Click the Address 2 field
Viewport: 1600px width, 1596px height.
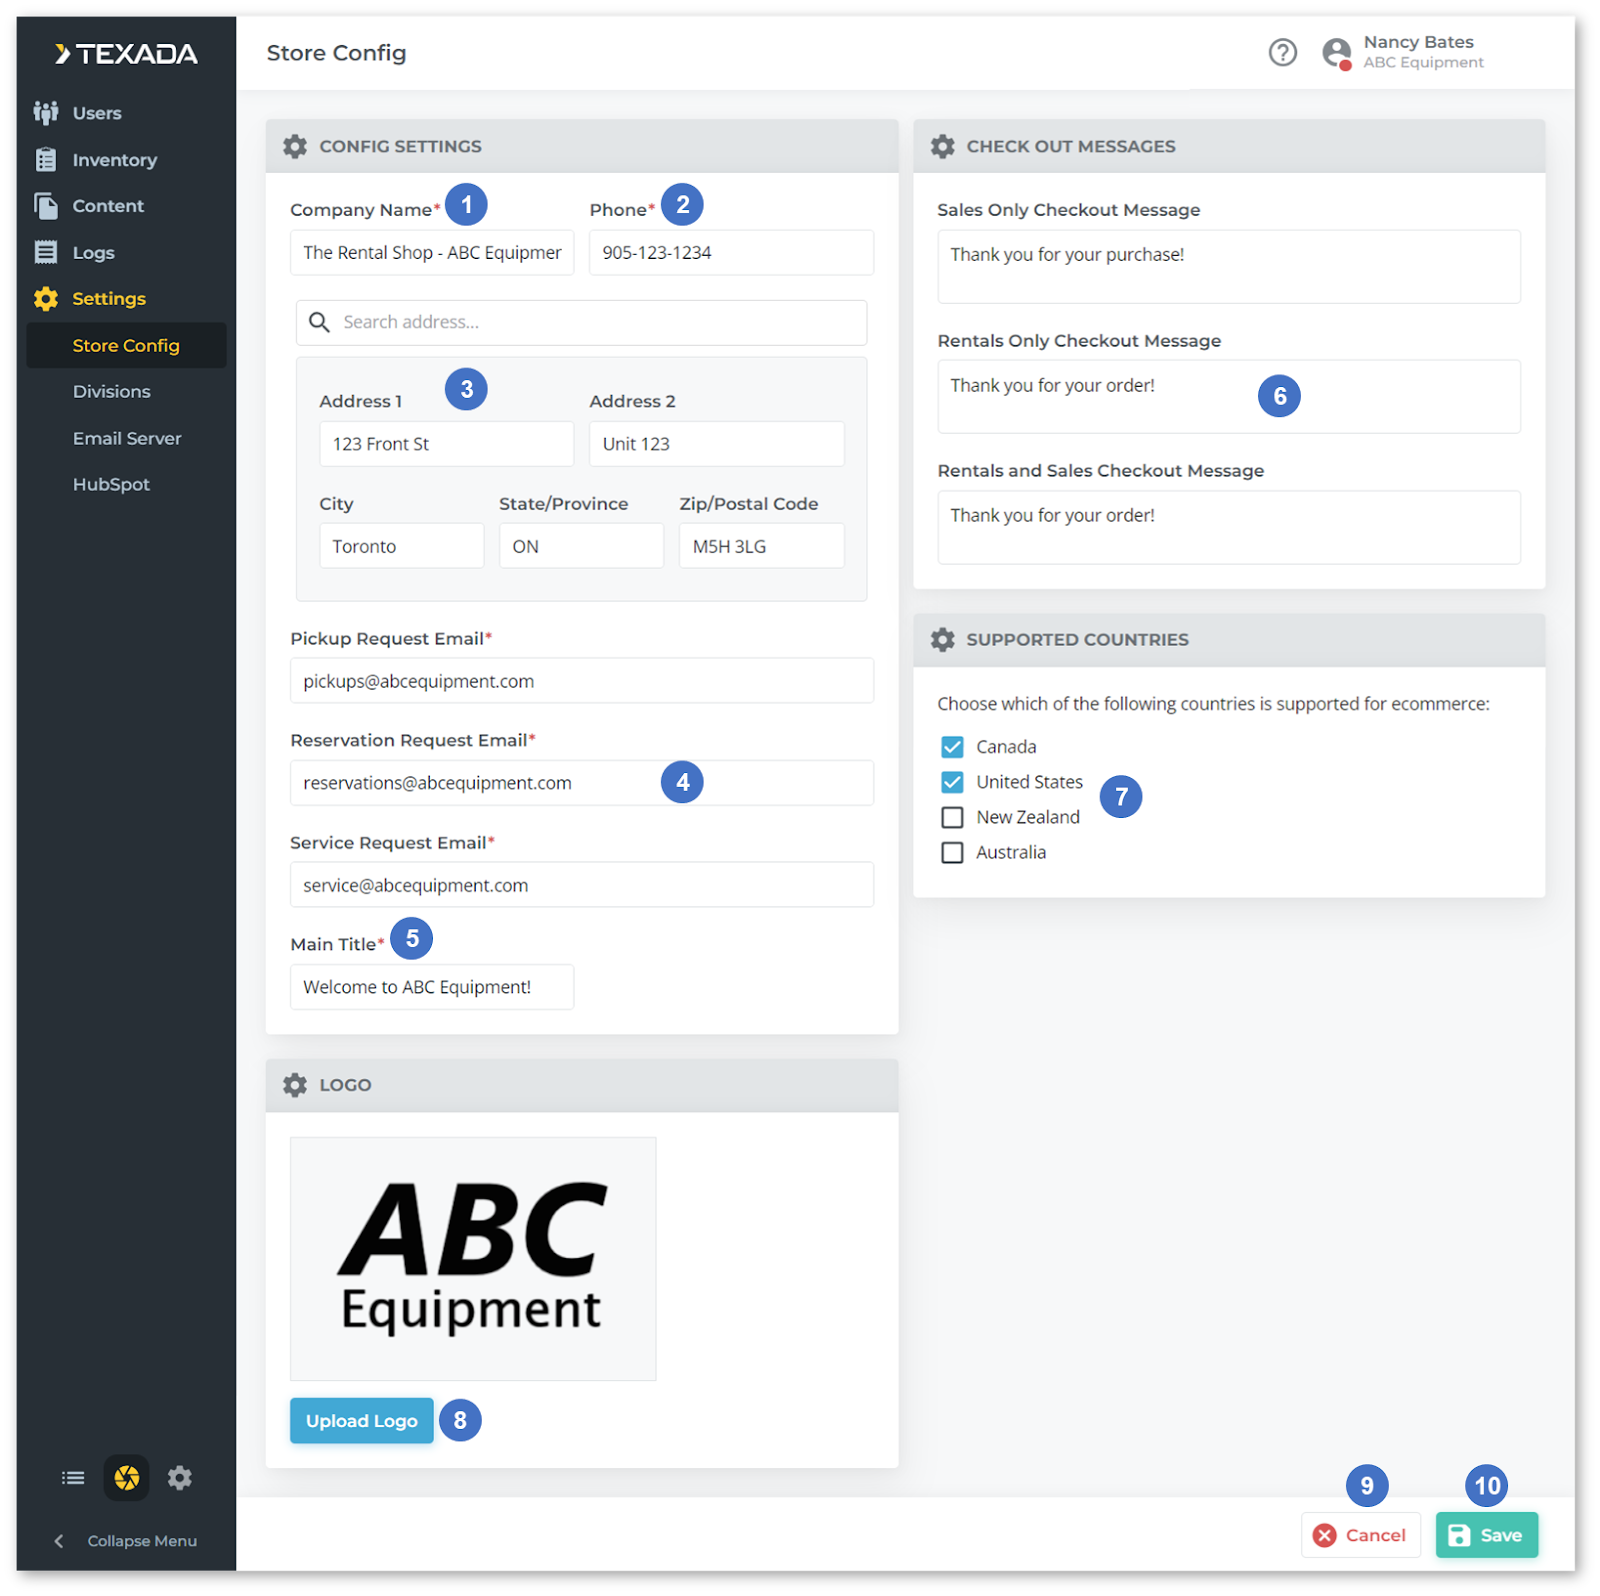[717, 444]
